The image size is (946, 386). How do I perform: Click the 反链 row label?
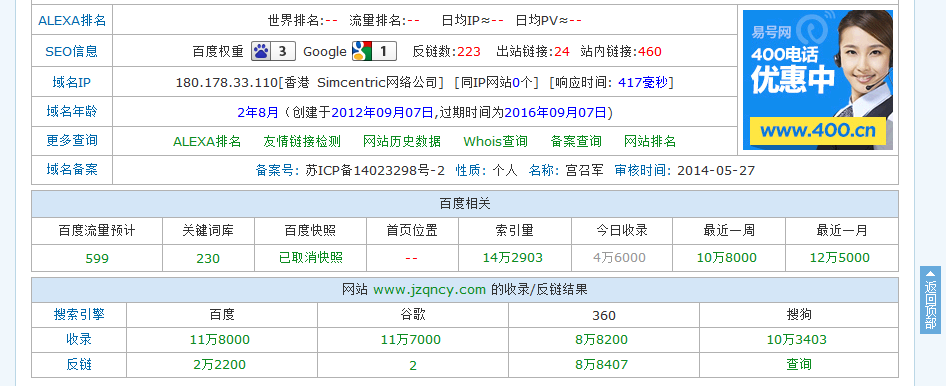pyautogui.click(x=79, y=365)
